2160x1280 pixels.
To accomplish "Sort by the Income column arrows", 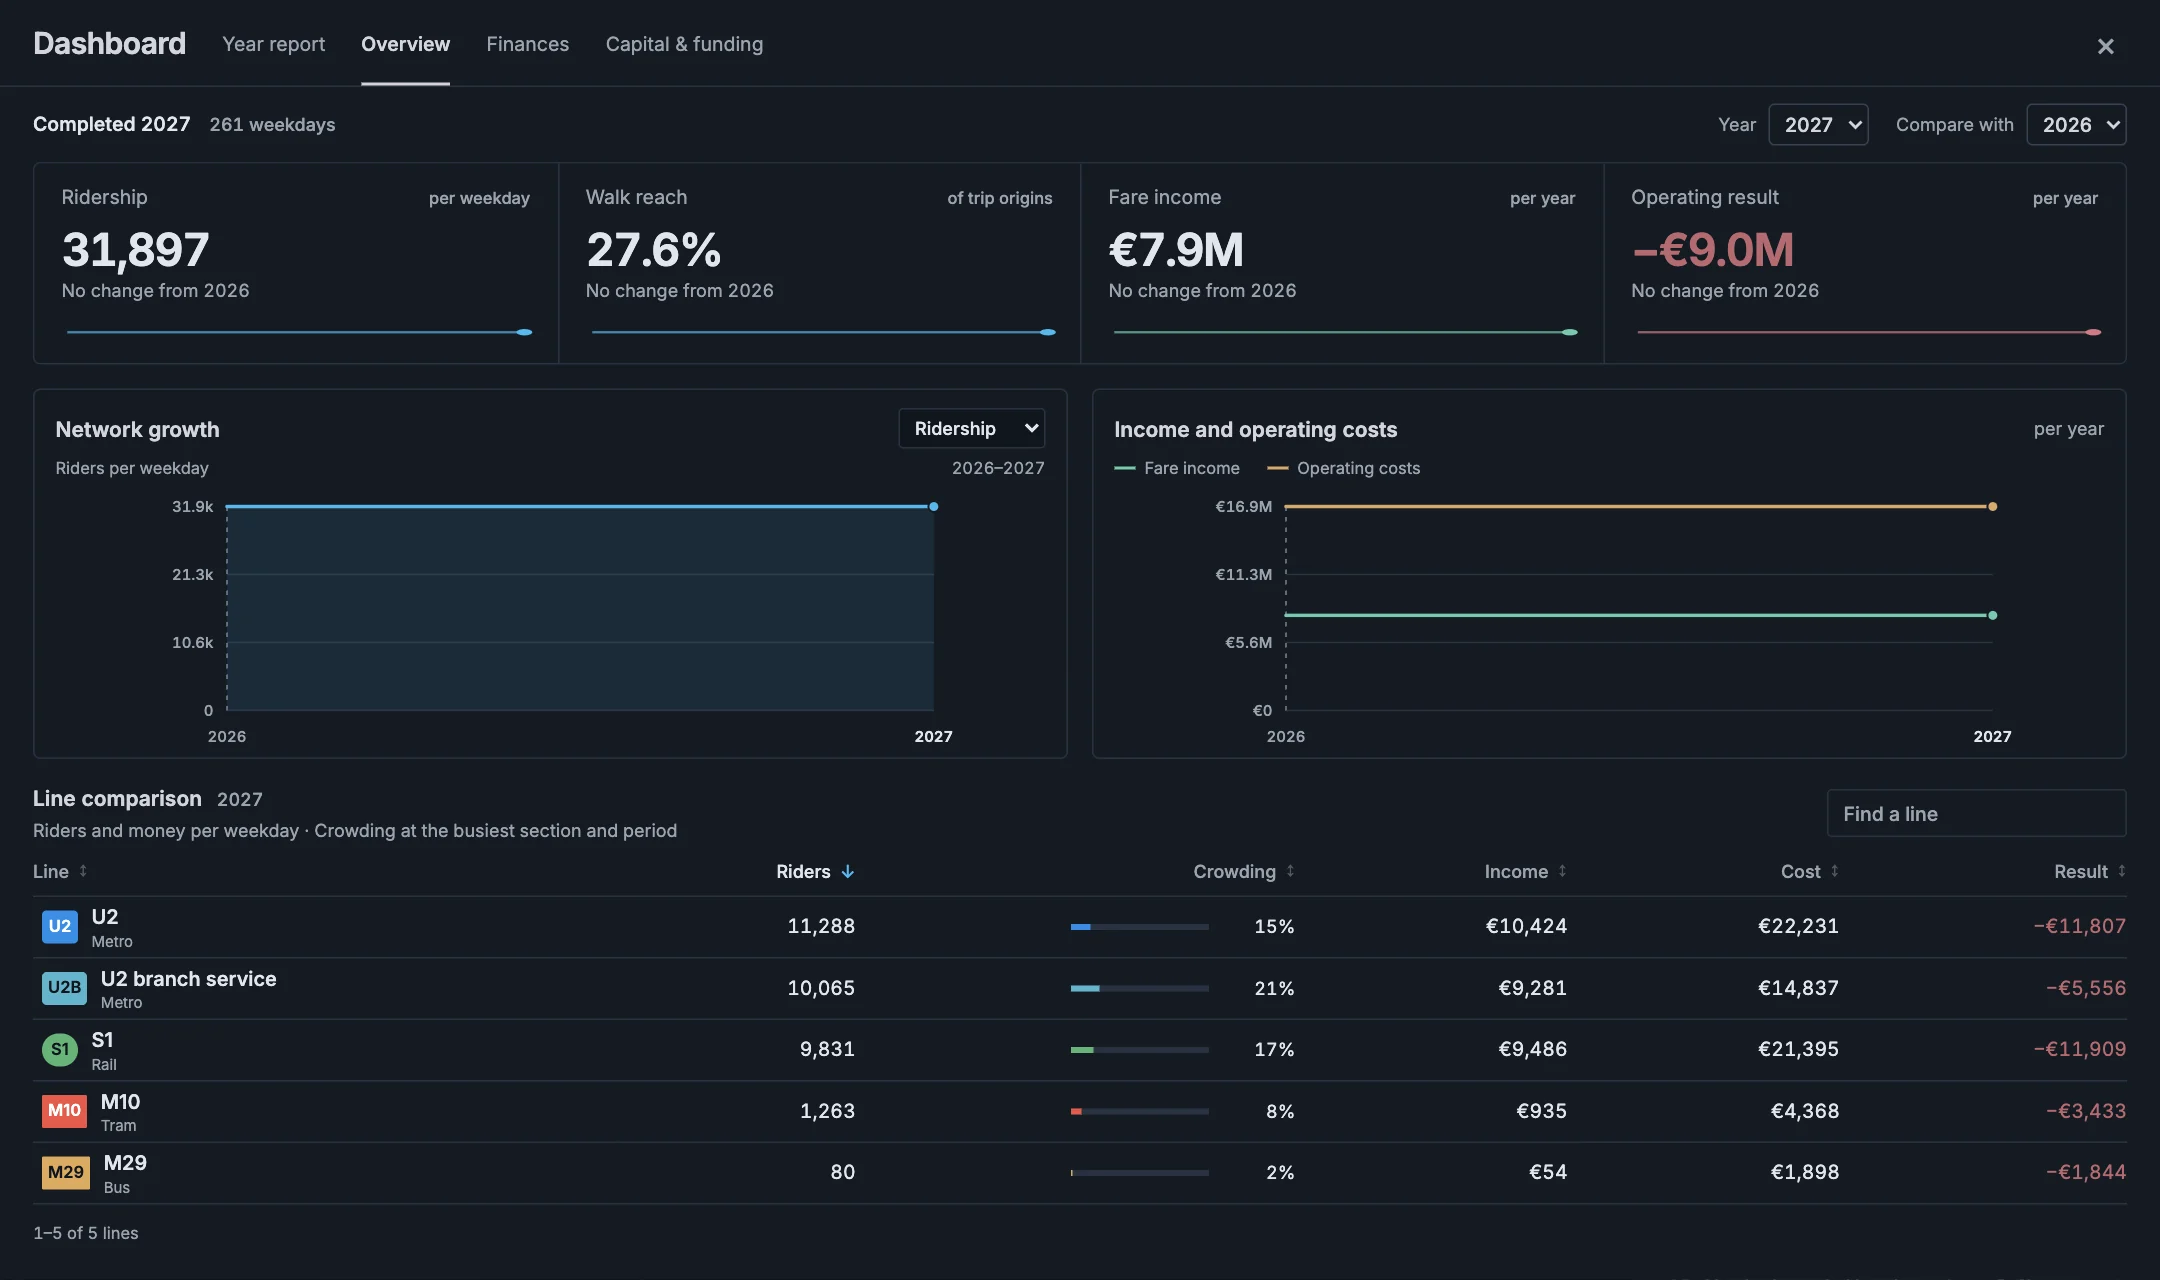I will click(x=1562, y=871).
